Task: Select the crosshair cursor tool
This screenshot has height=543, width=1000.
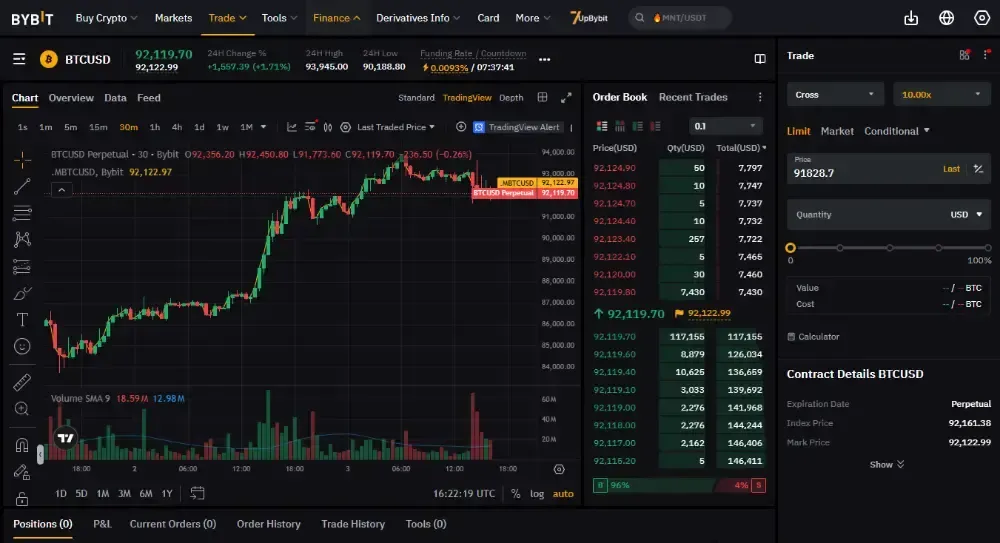Action: pos(22,160)
